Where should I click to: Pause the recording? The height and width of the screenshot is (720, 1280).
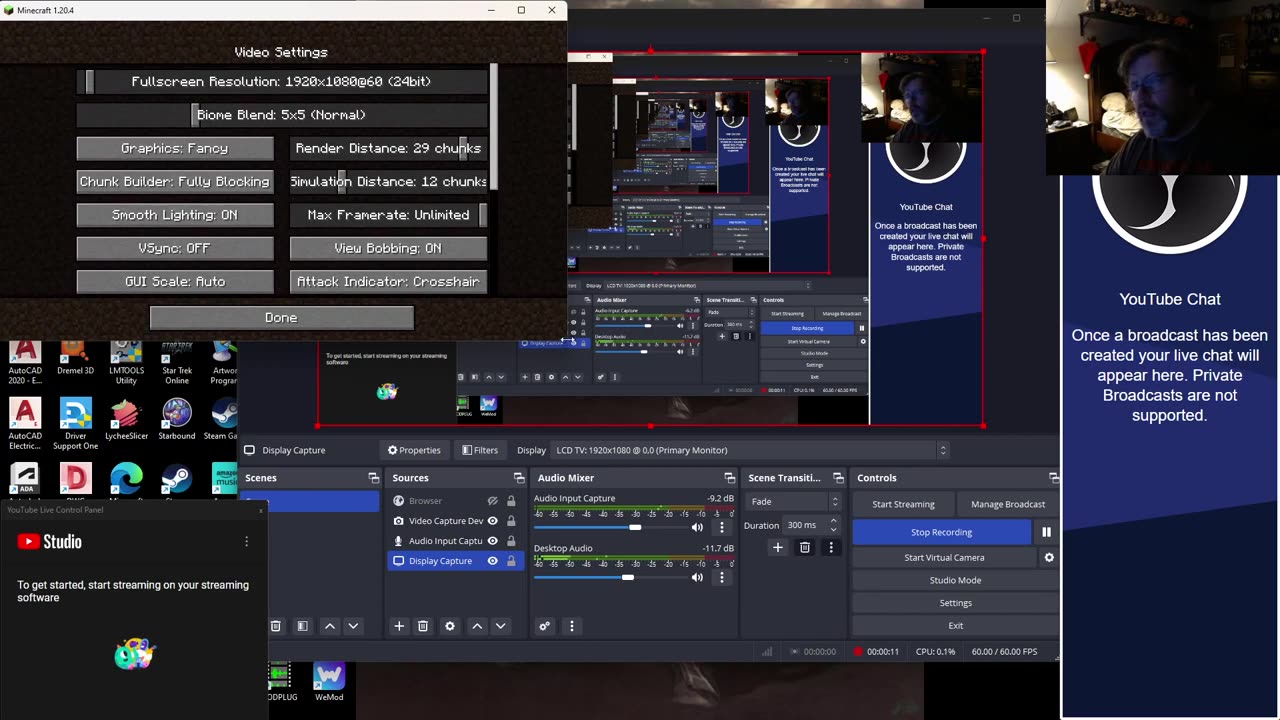[1046, 532]
